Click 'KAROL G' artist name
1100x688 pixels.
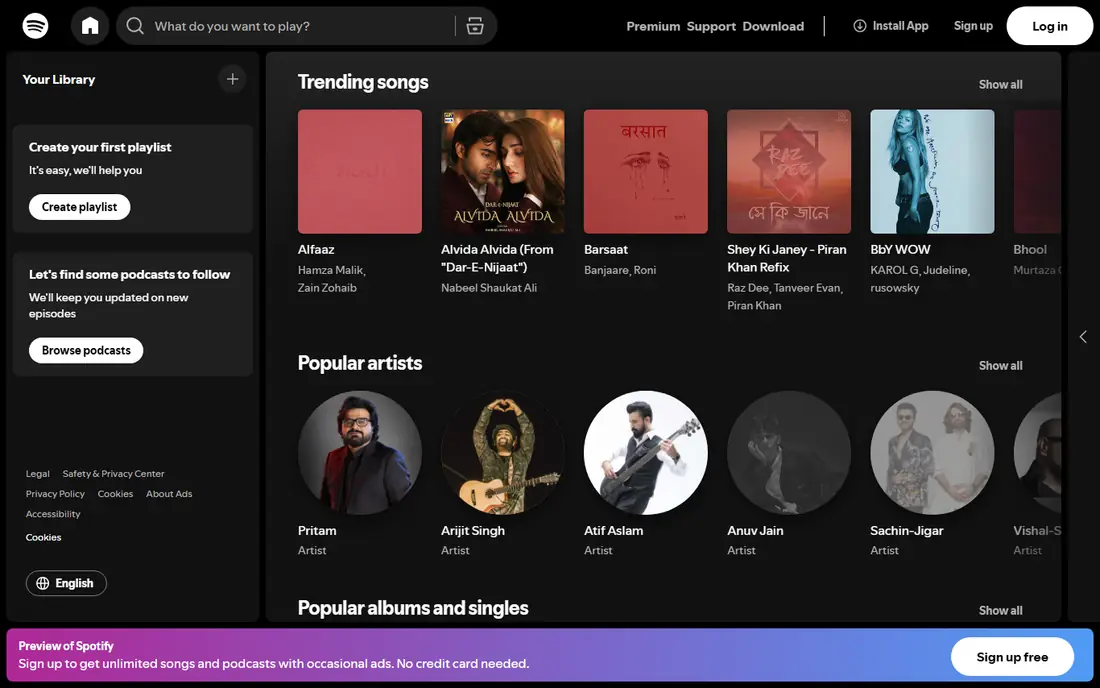tap(894, 270)
